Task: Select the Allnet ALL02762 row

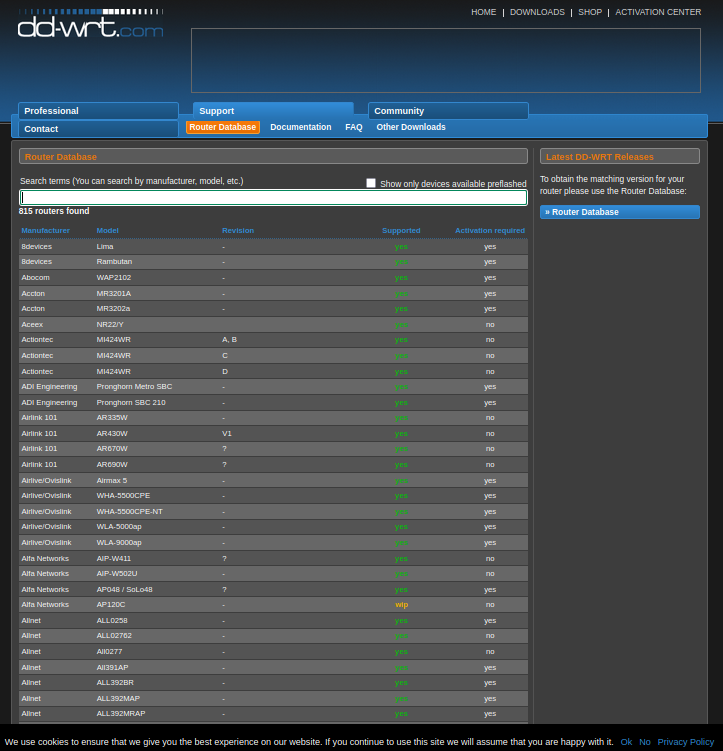Action: (x=273, y=636)
